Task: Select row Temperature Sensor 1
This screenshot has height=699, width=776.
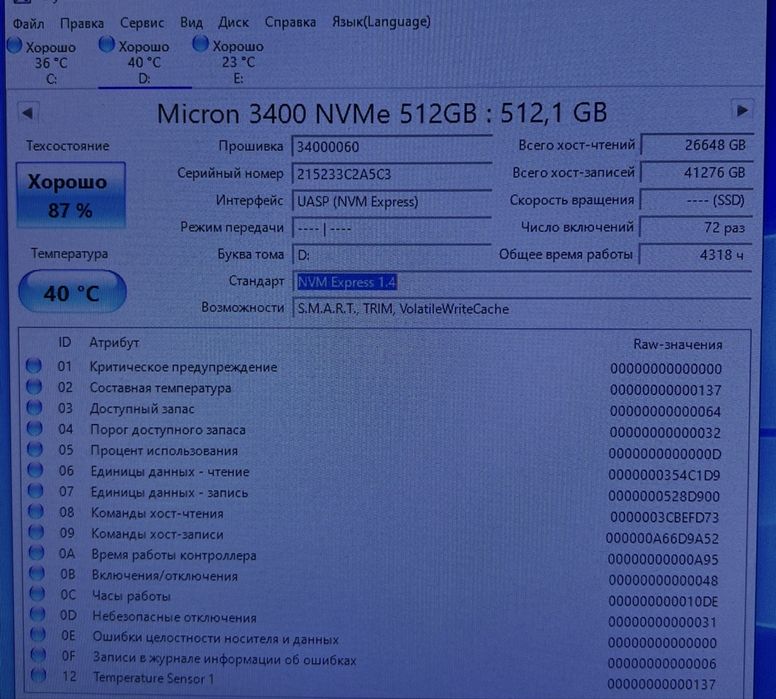Action: (374, 680)
